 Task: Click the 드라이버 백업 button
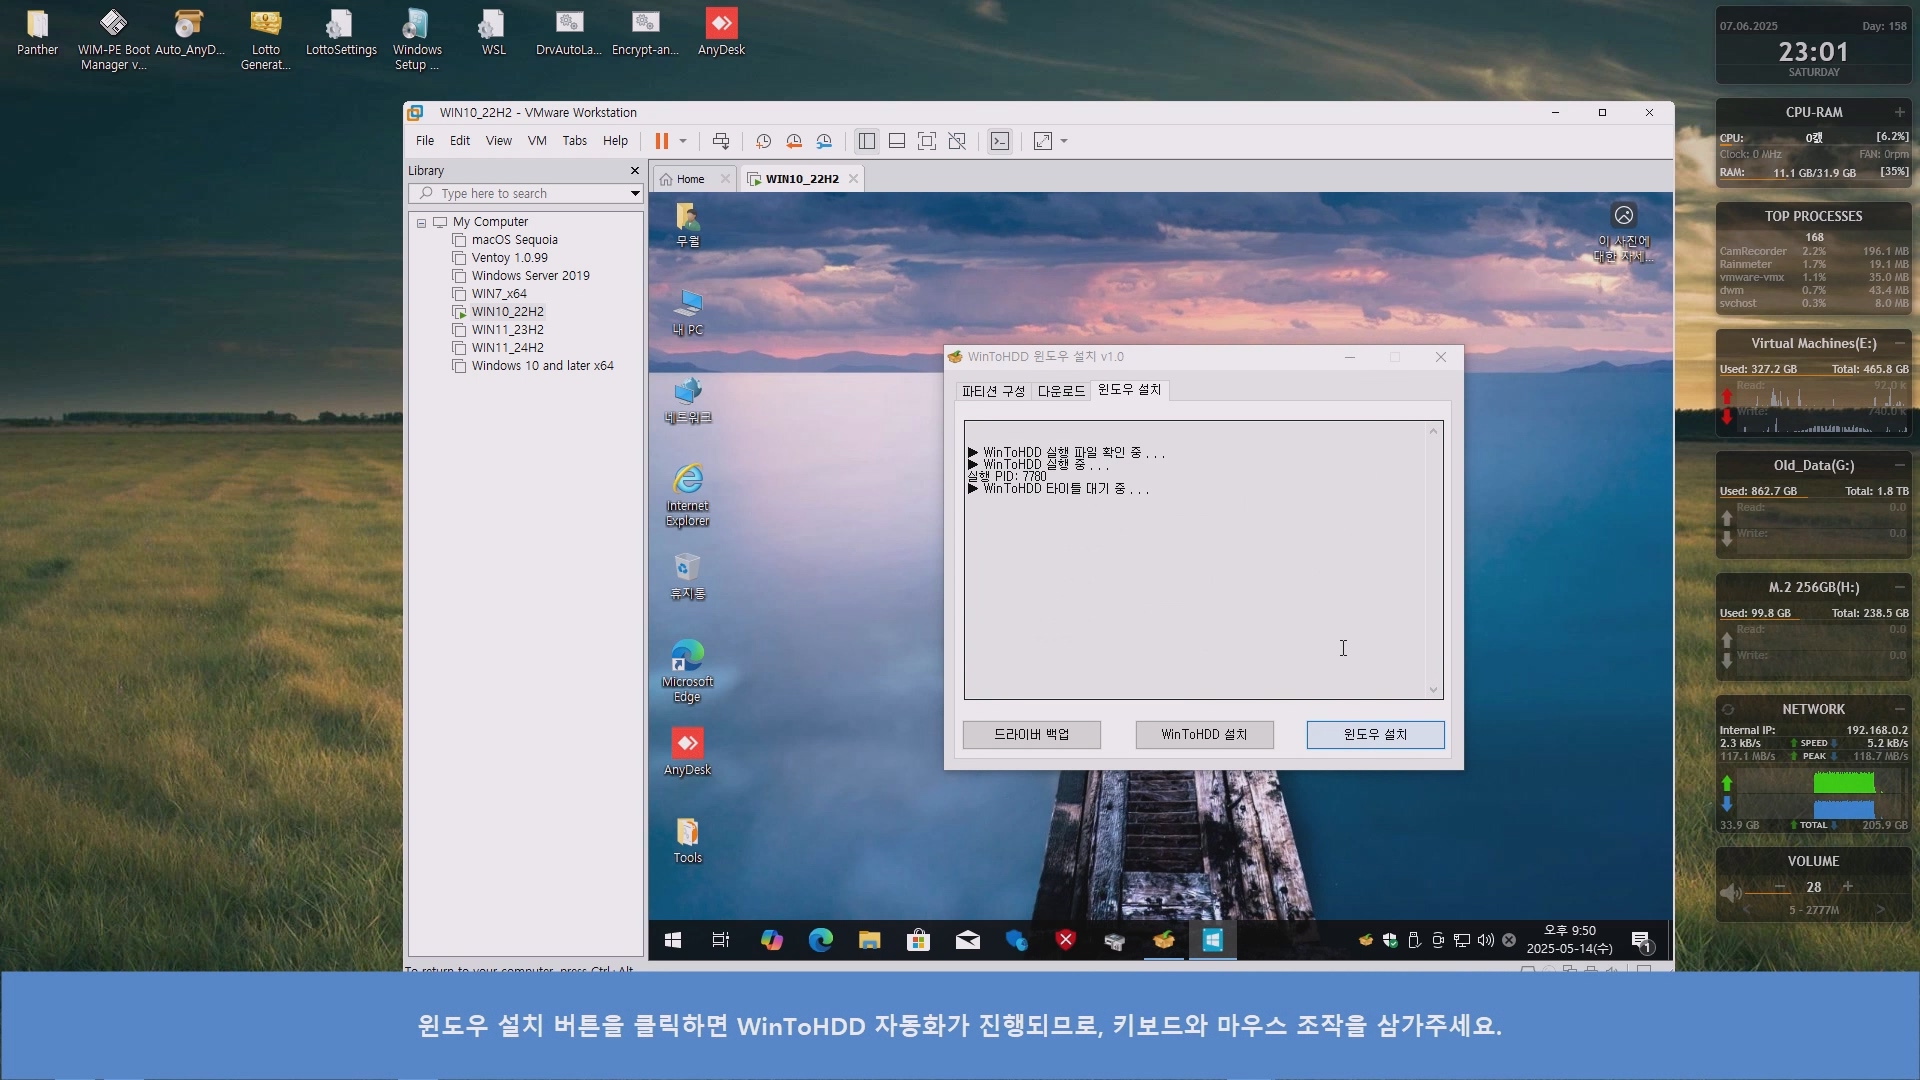coord(1032,735)
